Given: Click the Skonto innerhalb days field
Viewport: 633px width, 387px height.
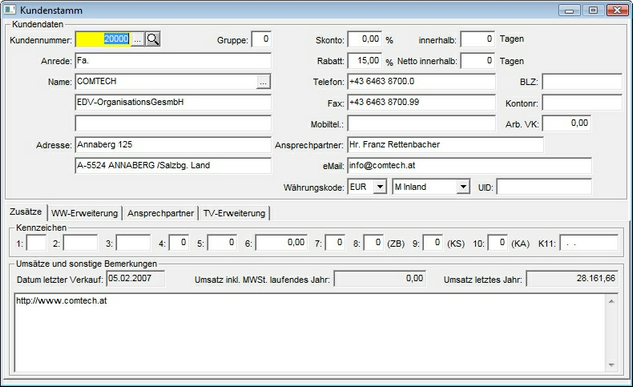Looking at the screenshot, I should pos(477,39).
